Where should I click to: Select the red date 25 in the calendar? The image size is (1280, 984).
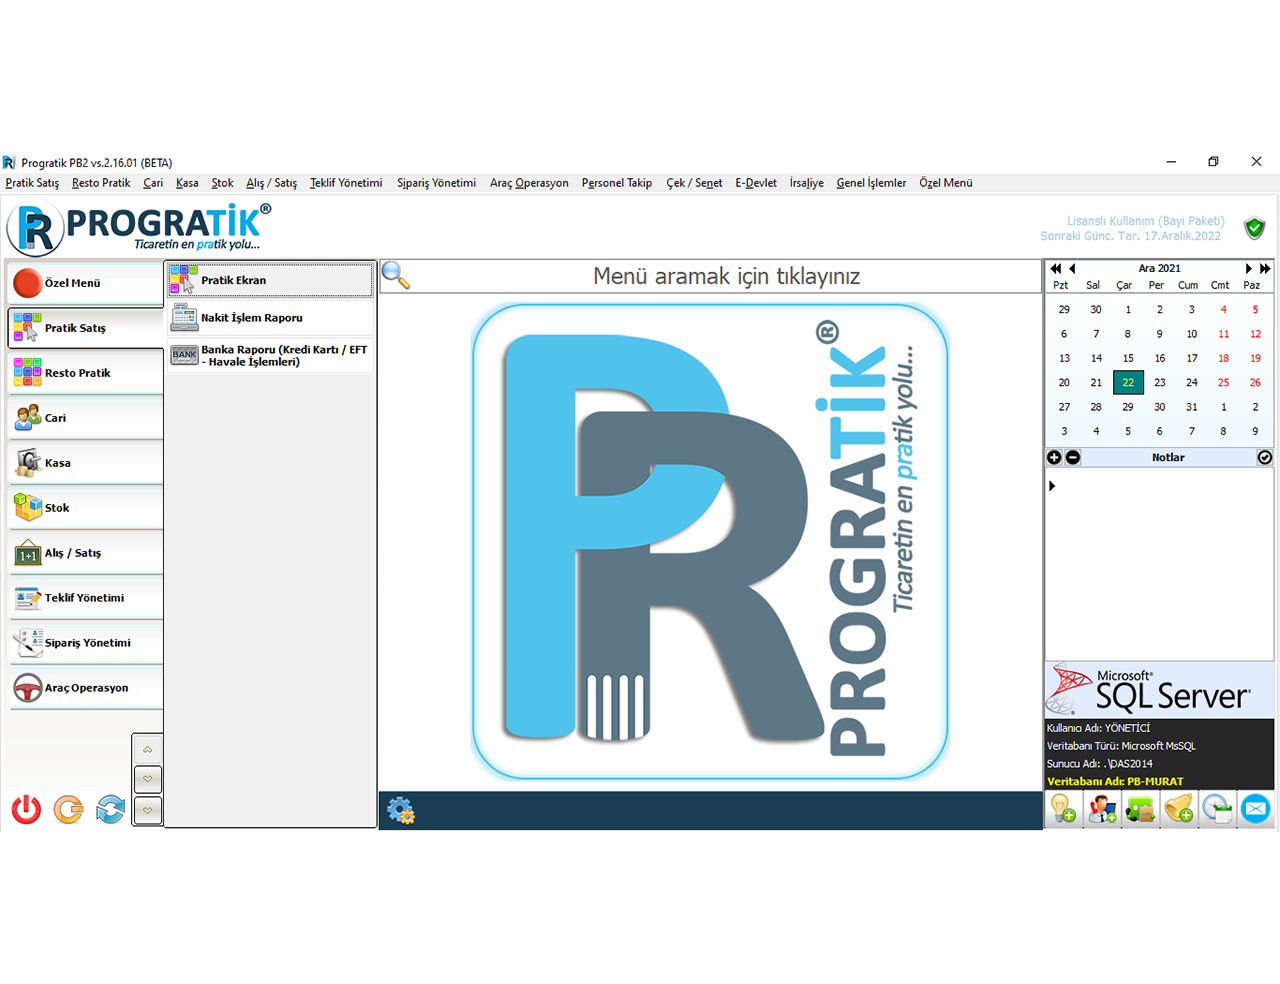coord(1223,382)
